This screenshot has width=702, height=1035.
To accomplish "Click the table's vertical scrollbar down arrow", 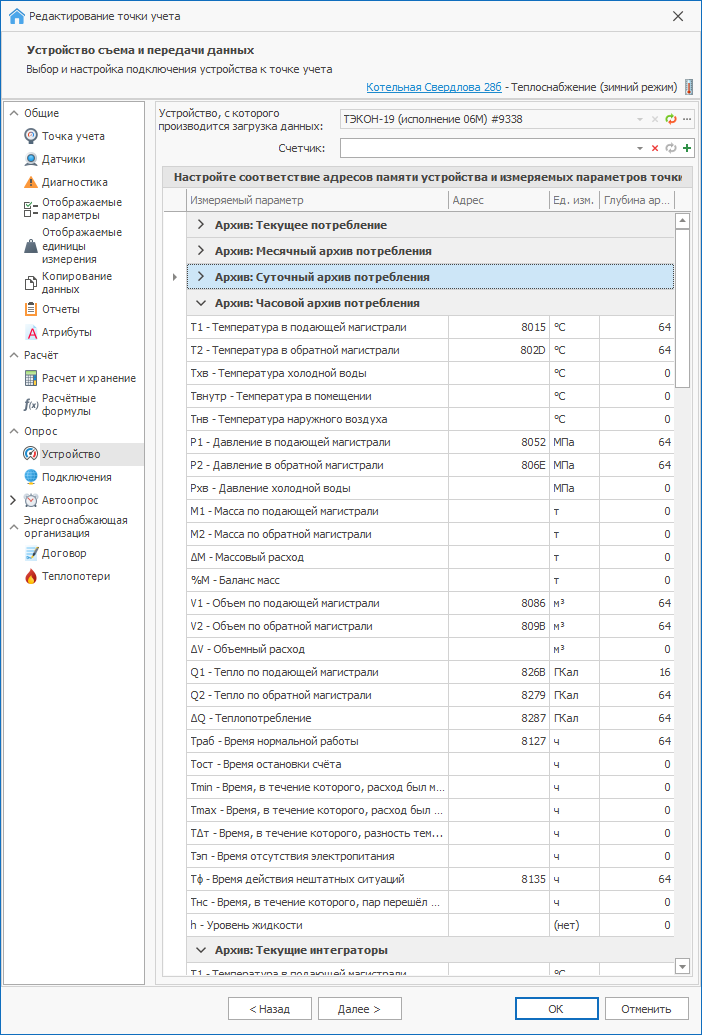I will [x=683, y=965].
